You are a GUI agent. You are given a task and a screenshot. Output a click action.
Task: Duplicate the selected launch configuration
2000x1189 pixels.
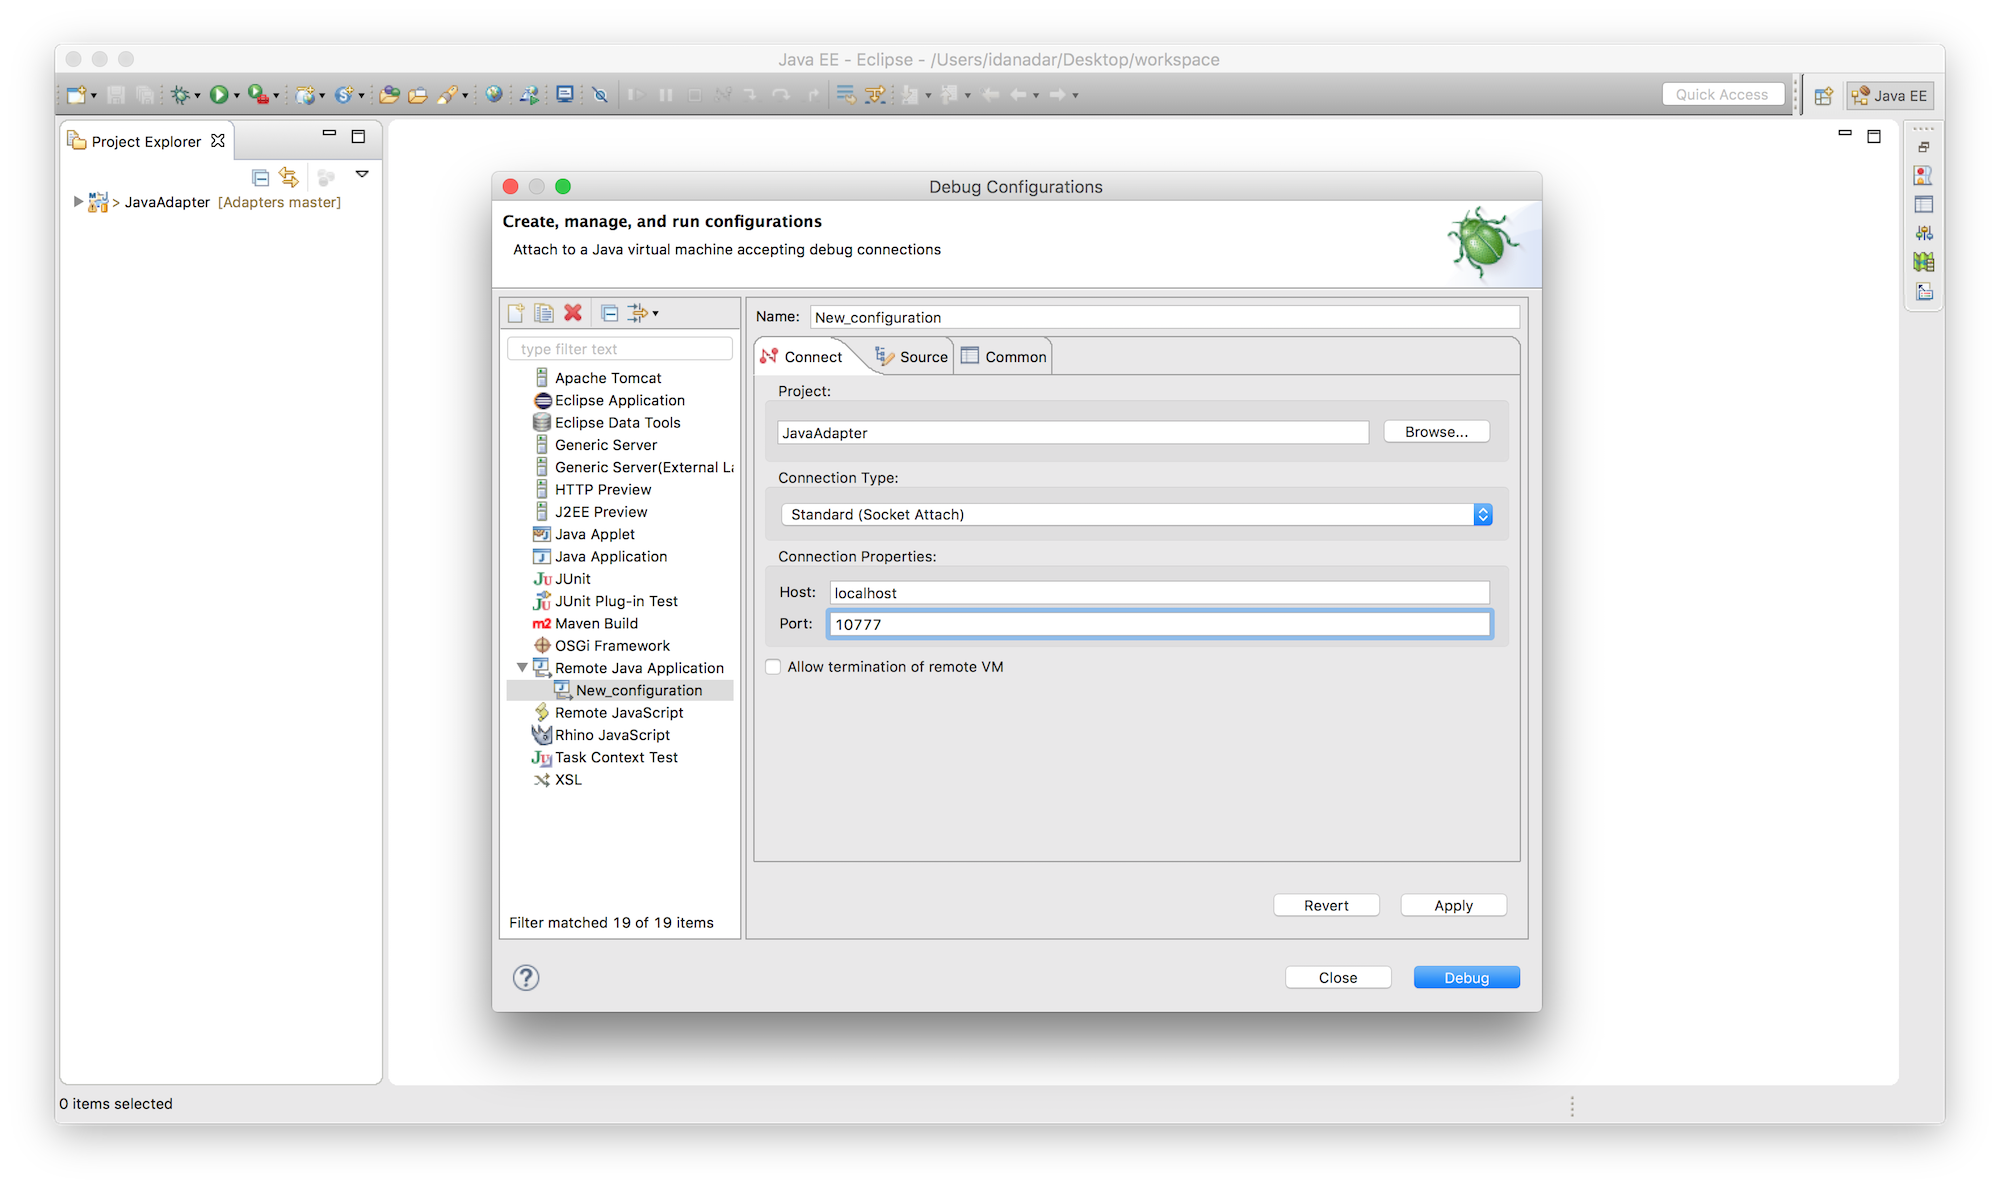pyautogui.click(x=544, y=313)
